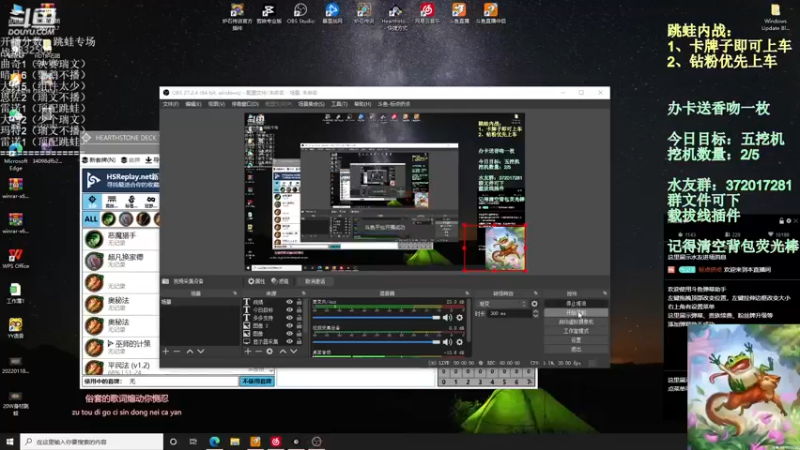Hide the 今日目标 source with its eye icon
The height and width of the screenshot is (450, 800).
289,310
